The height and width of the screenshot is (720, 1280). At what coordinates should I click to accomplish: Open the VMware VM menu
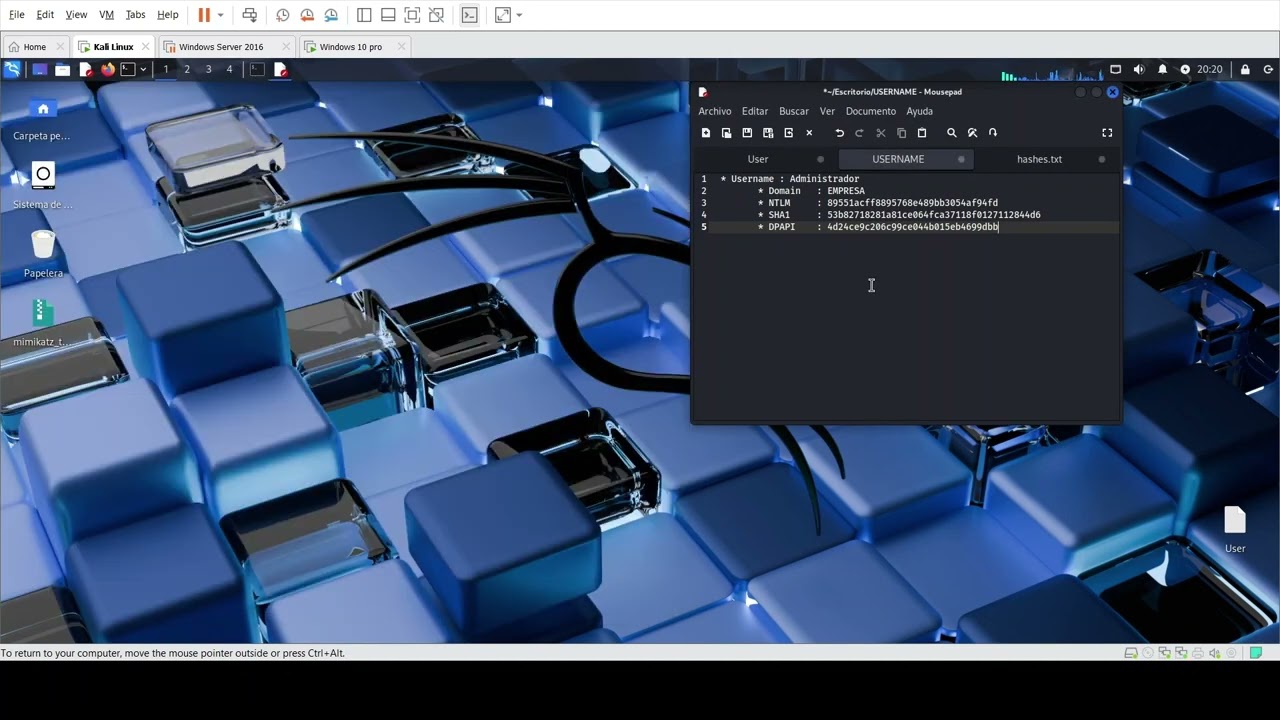106,15
